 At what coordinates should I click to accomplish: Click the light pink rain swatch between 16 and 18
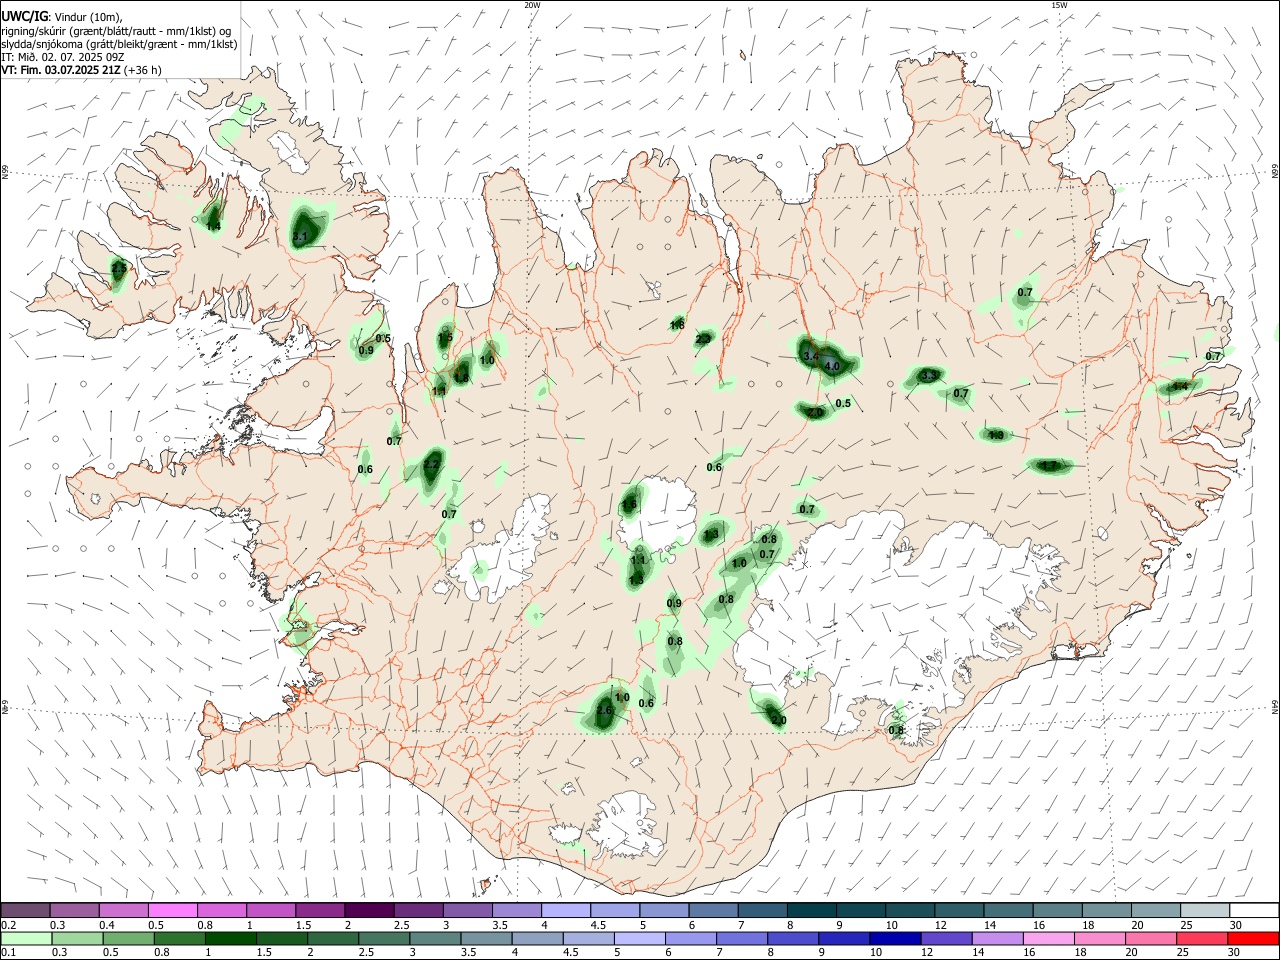point(1048,938)
